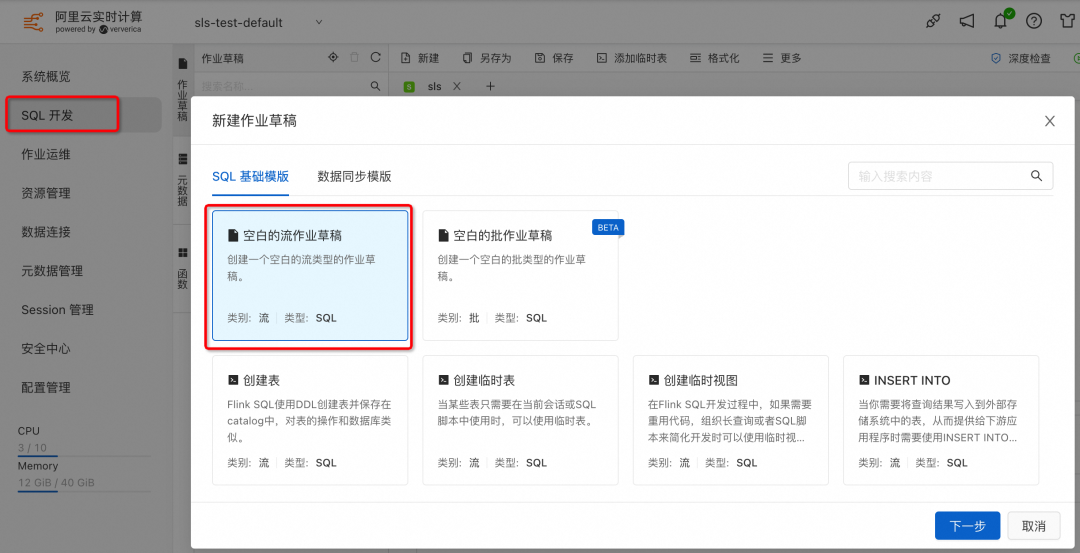Click the template search magnifier icon

pos(1036,176)
